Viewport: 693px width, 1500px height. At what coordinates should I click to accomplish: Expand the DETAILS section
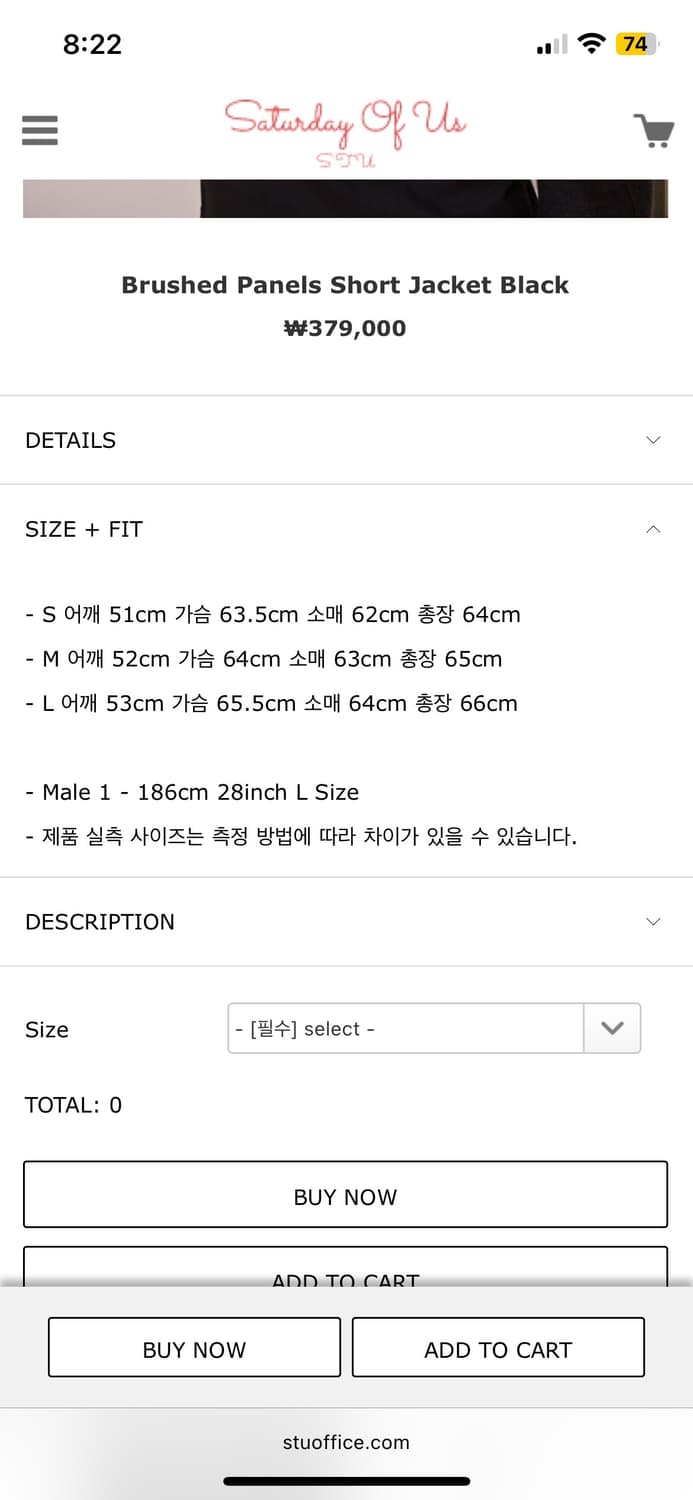click(x=345, y=440)
